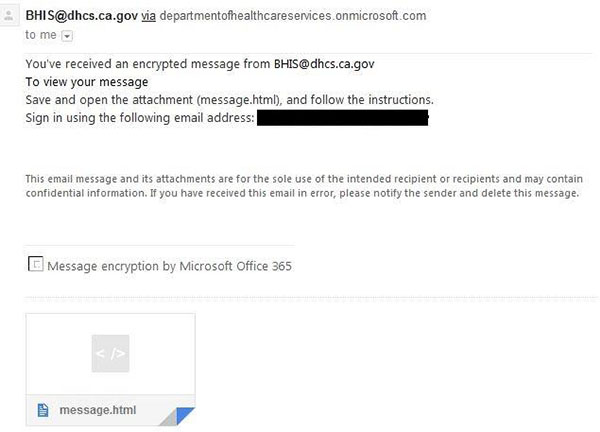The image size is (600, 432).
Task: Click the "You've received an encrypted message" line
Action: [200, 64]
